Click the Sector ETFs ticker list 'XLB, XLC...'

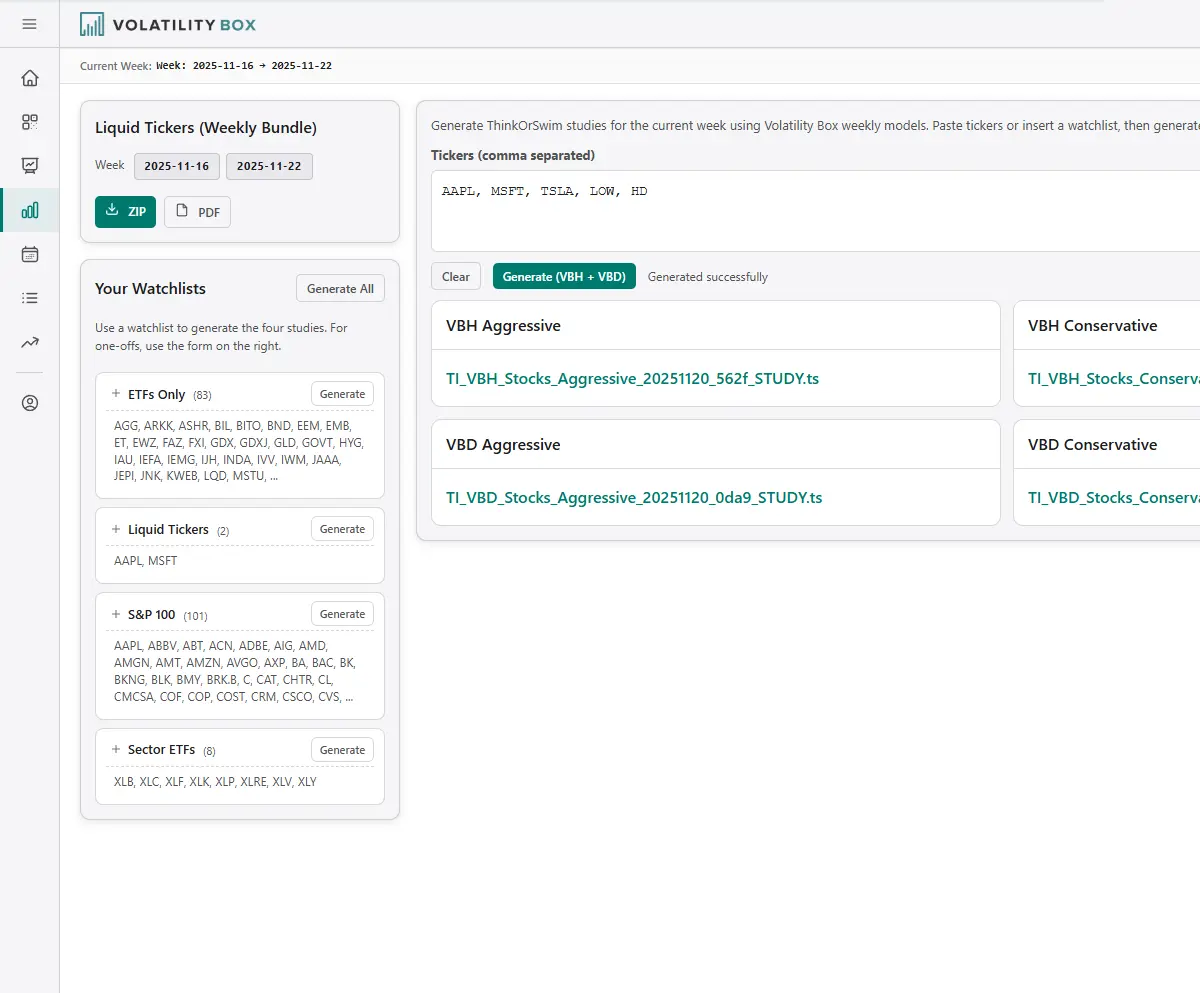pos(215,781)
